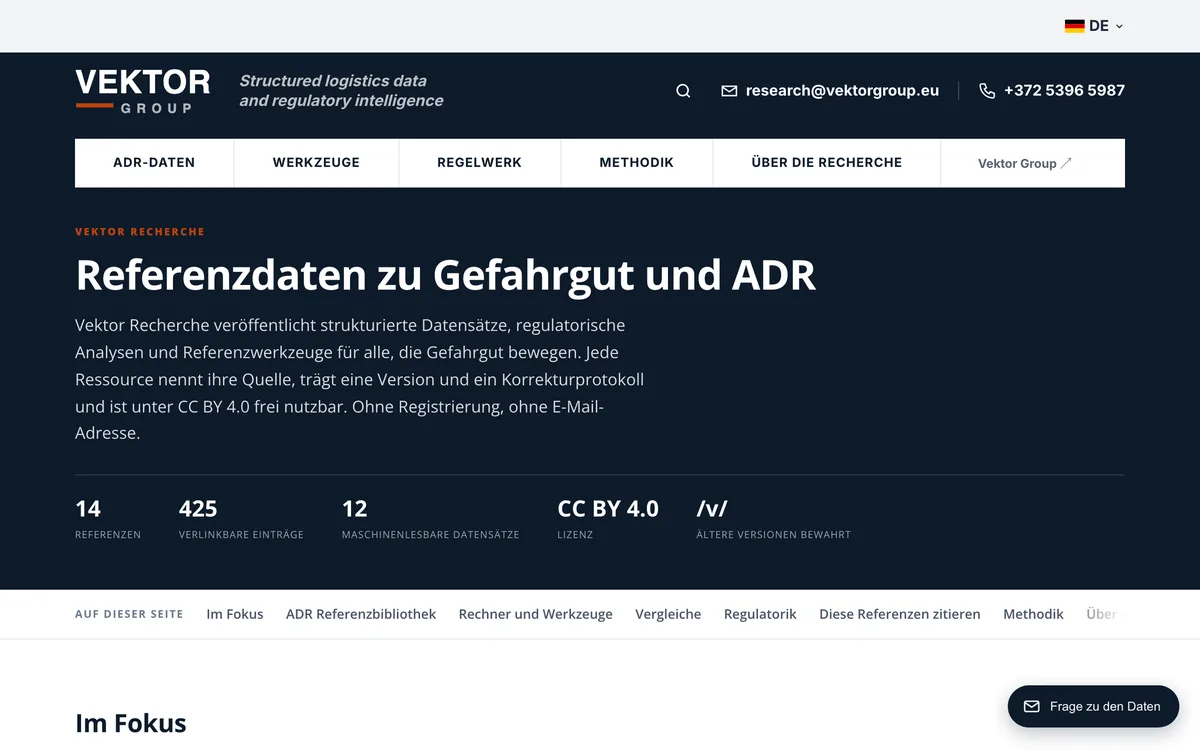Click the AUF DIESER SEITE label
The height and width of the screenshot is (750, 1200).
tap(129, 614)
